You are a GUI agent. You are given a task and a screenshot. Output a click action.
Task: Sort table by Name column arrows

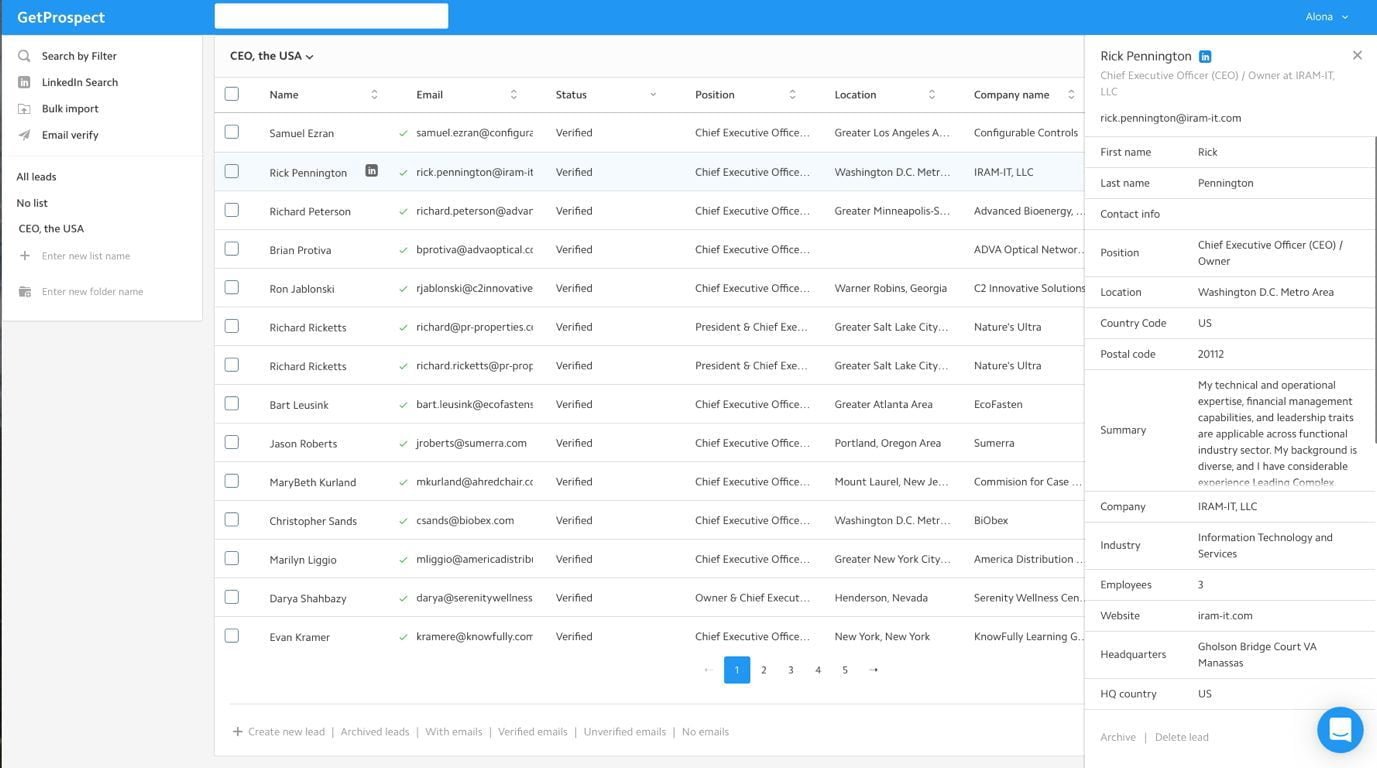pyautogui.click(x=374, y=95)
